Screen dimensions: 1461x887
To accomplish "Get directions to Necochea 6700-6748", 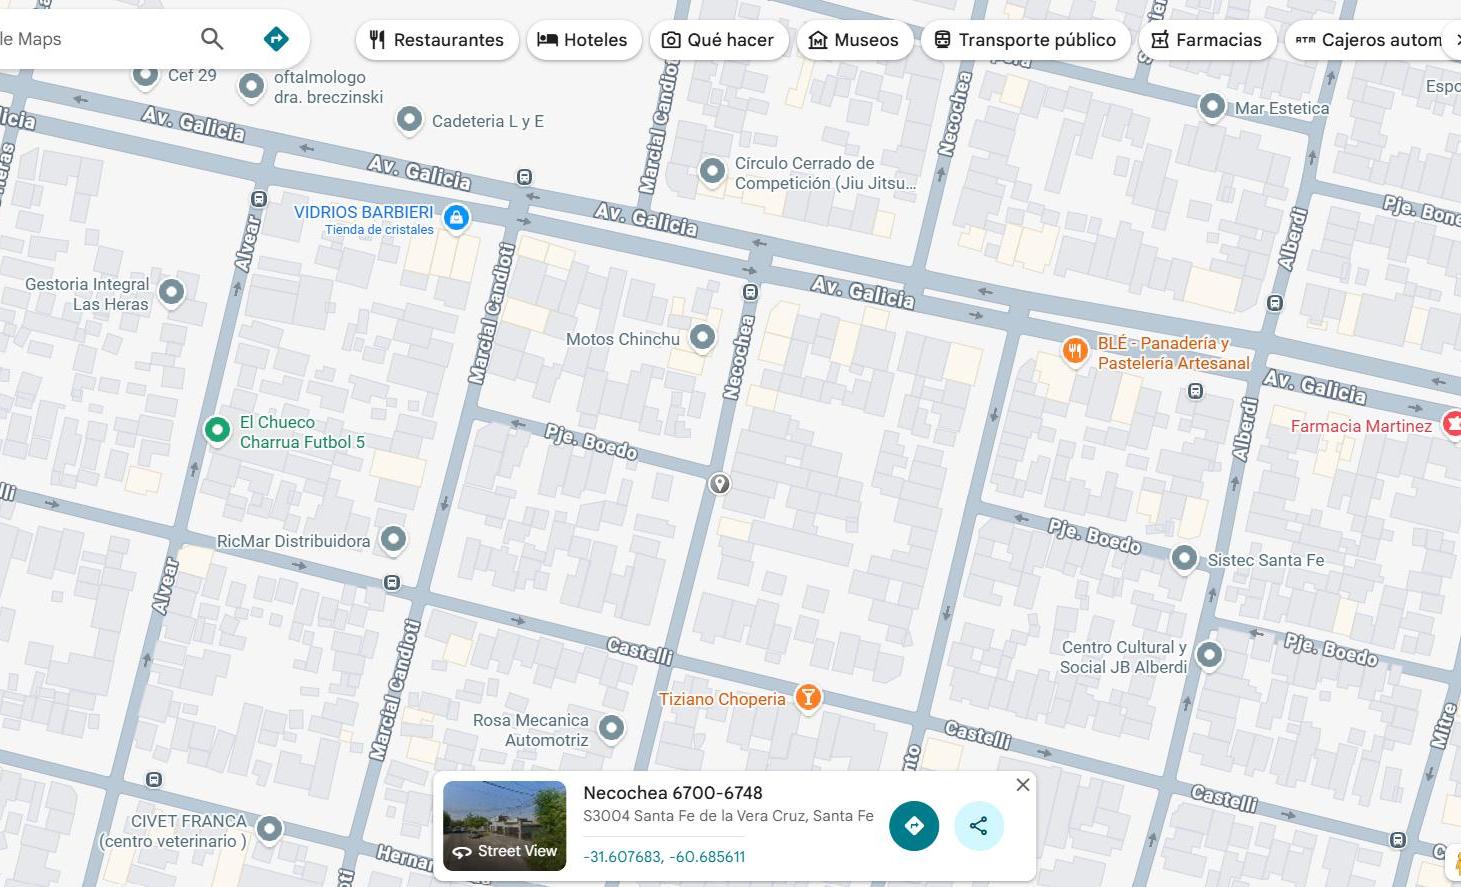I will (914, 826).
